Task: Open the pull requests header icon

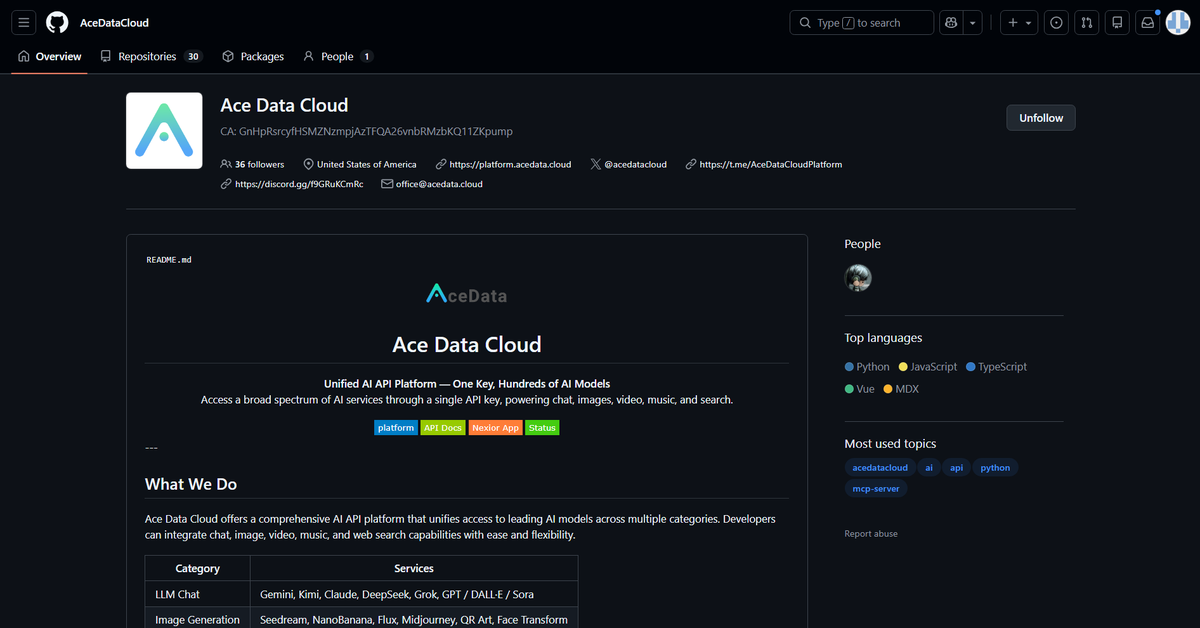Action: pos(1087,22)
